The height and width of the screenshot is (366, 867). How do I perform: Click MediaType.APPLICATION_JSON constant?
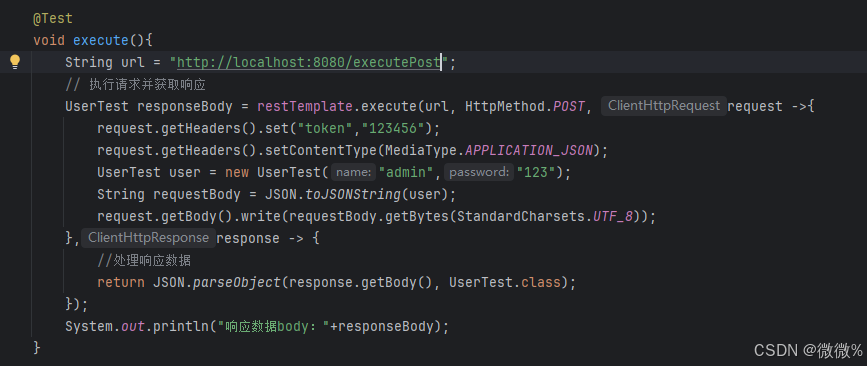tap(489, 150)
